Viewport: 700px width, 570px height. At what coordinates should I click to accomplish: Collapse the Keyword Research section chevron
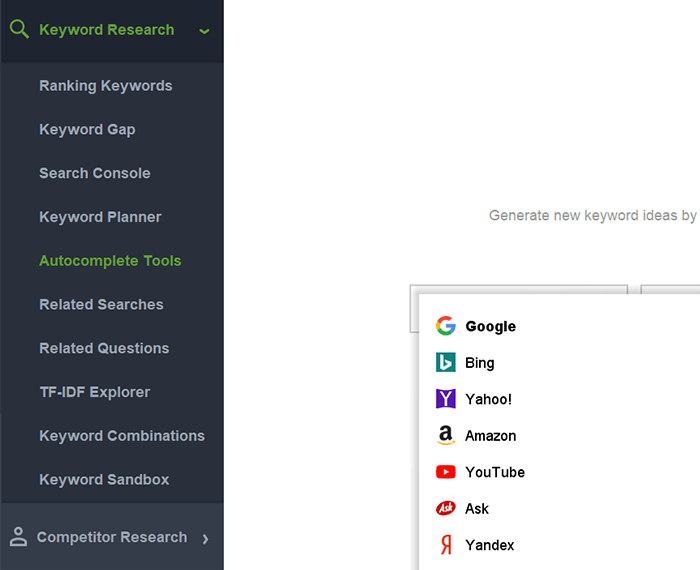[x=204, y=31]
